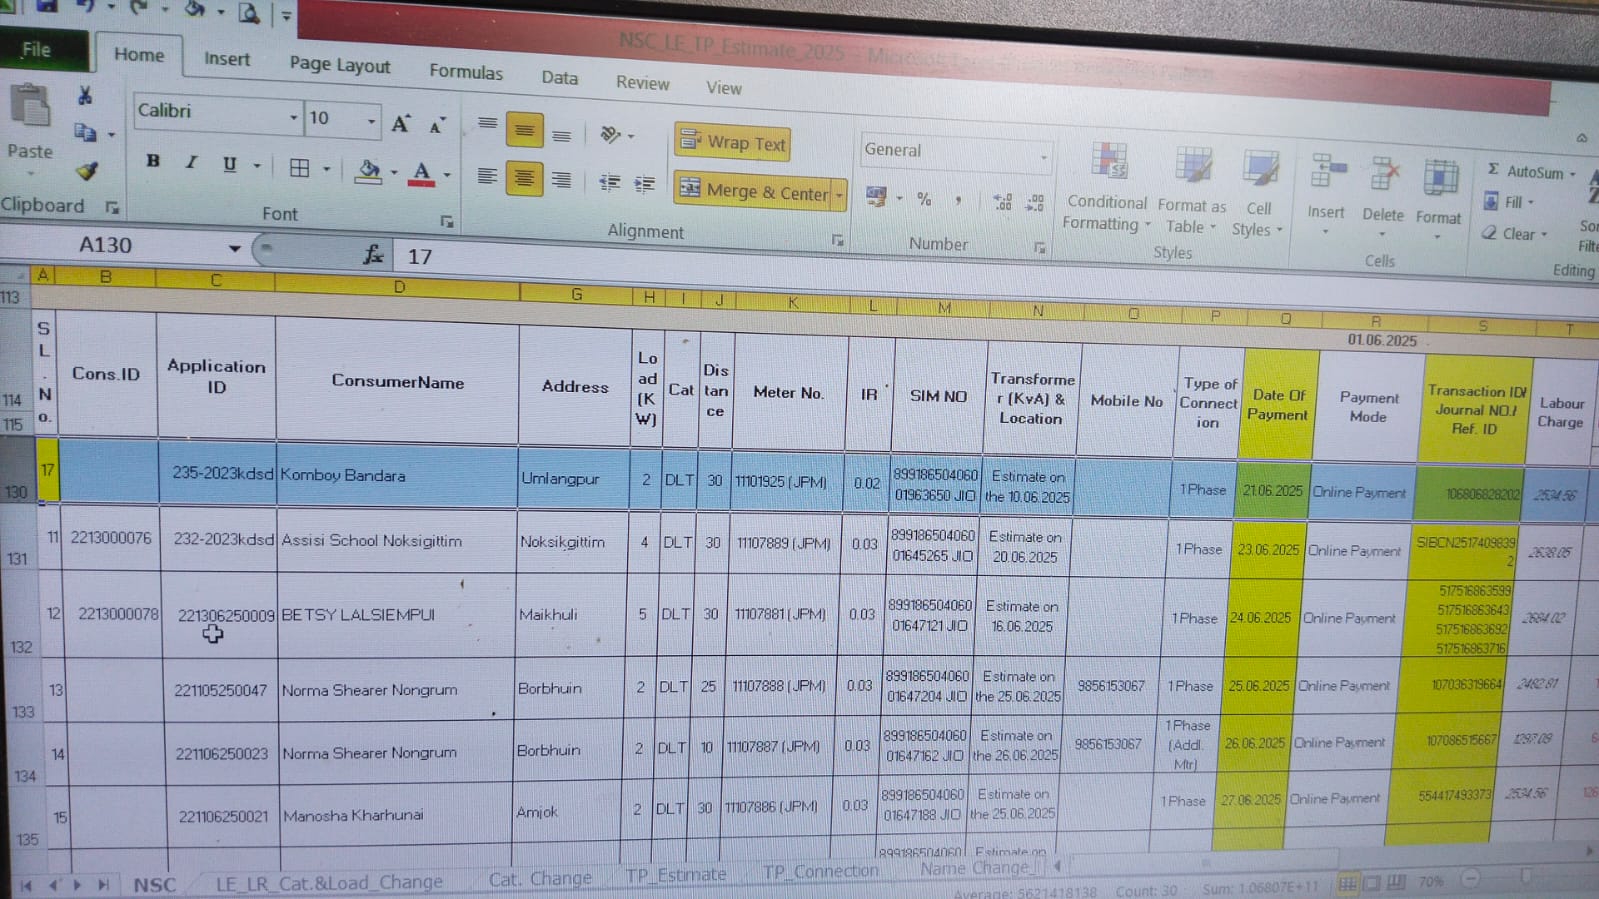Switch to the Page Layout tab

340,65
